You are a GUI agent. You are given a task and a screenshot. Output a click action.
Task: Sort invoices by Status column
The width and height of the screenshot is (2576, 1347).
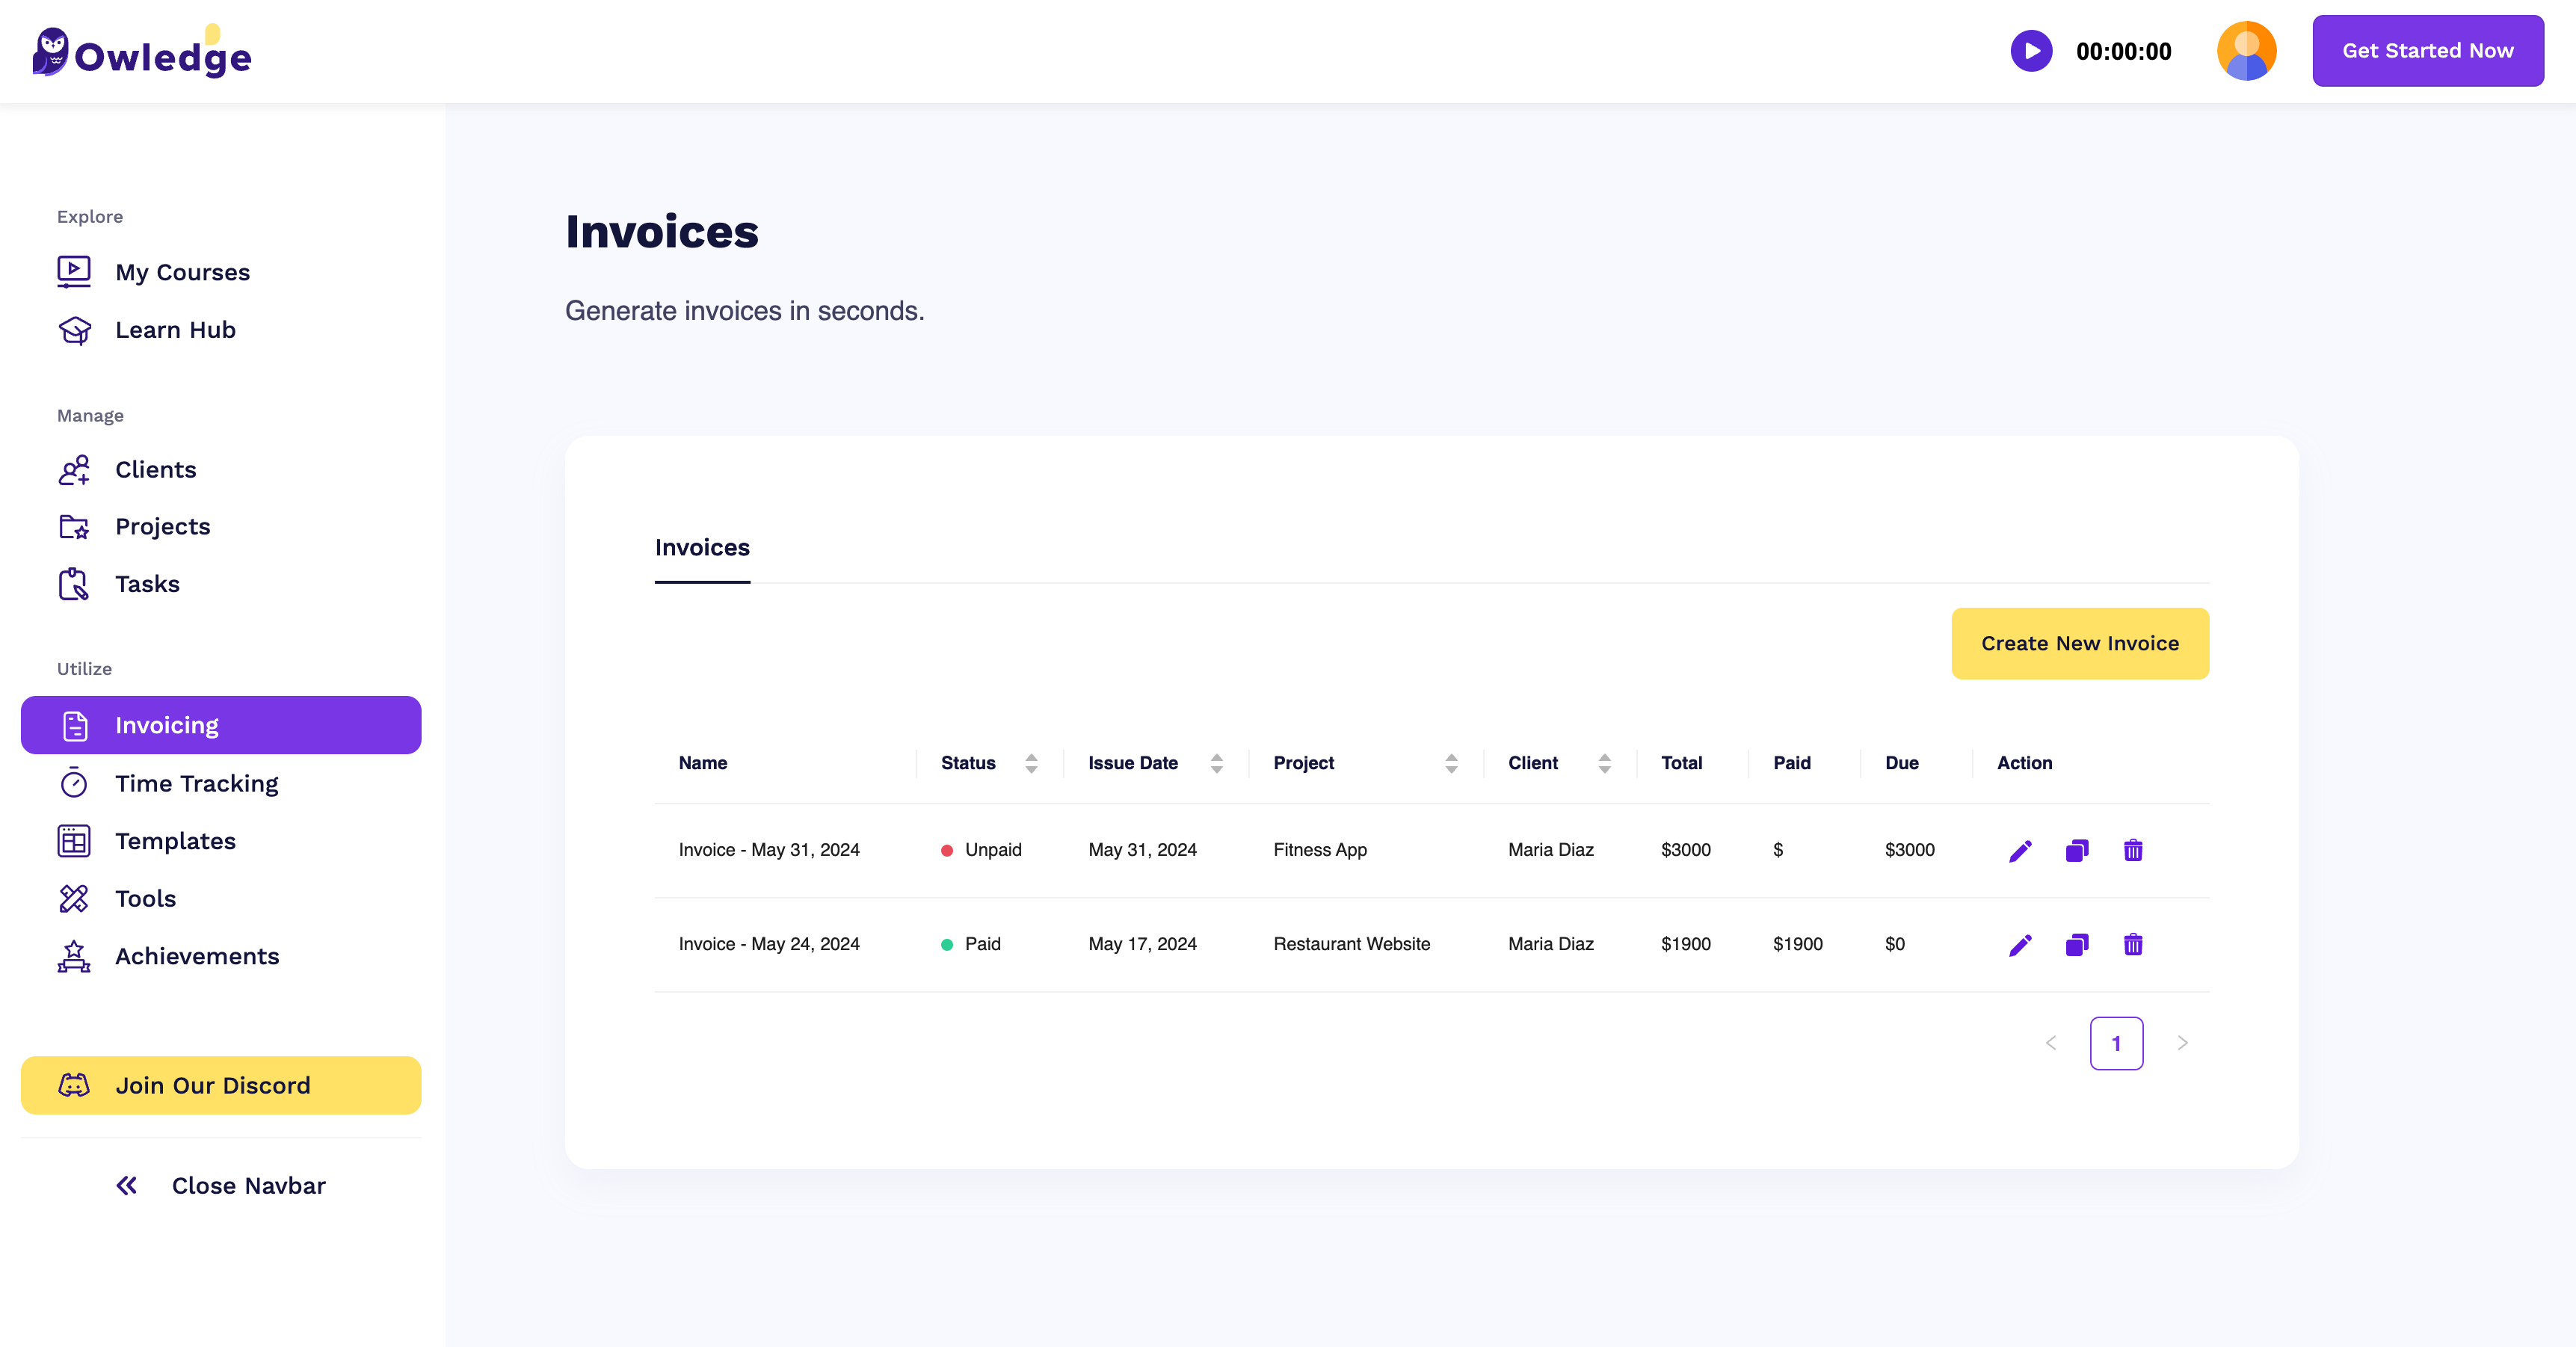[x=1031, y=763]
